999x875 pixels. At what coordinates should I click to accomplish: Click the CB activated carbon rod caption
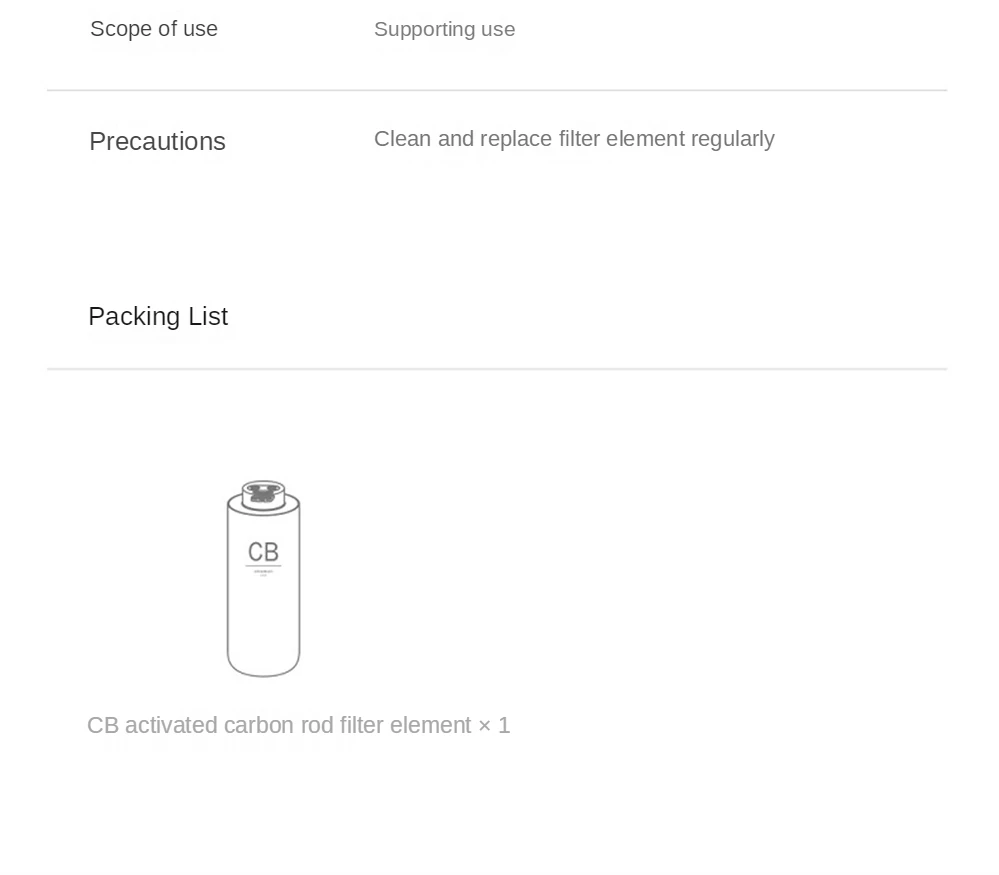click(298, 725)
